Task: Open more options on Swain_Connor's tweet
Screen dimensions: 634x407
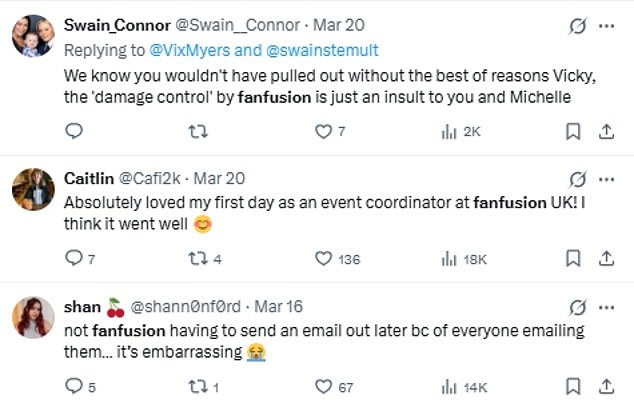Action: coord(607,25)
